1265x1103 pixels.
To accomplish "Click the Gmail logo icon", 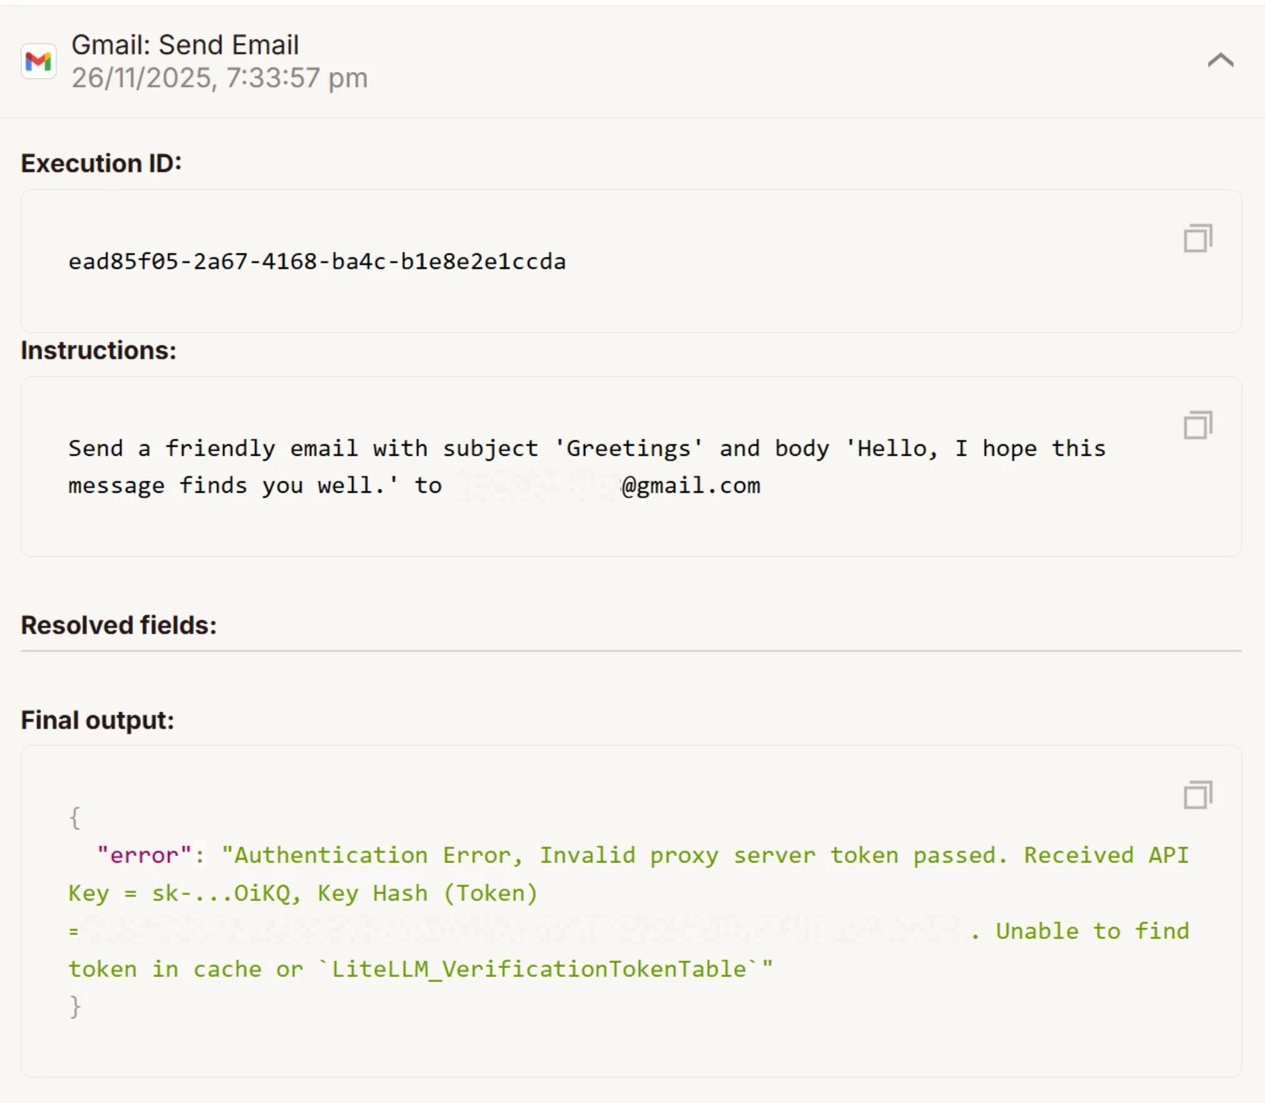I will 39,61.
